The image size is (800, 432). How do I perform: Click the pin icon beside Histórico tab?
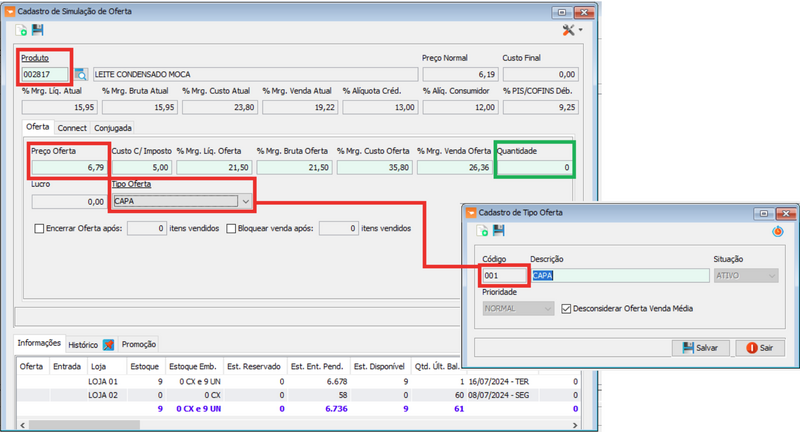click(109, 344)
